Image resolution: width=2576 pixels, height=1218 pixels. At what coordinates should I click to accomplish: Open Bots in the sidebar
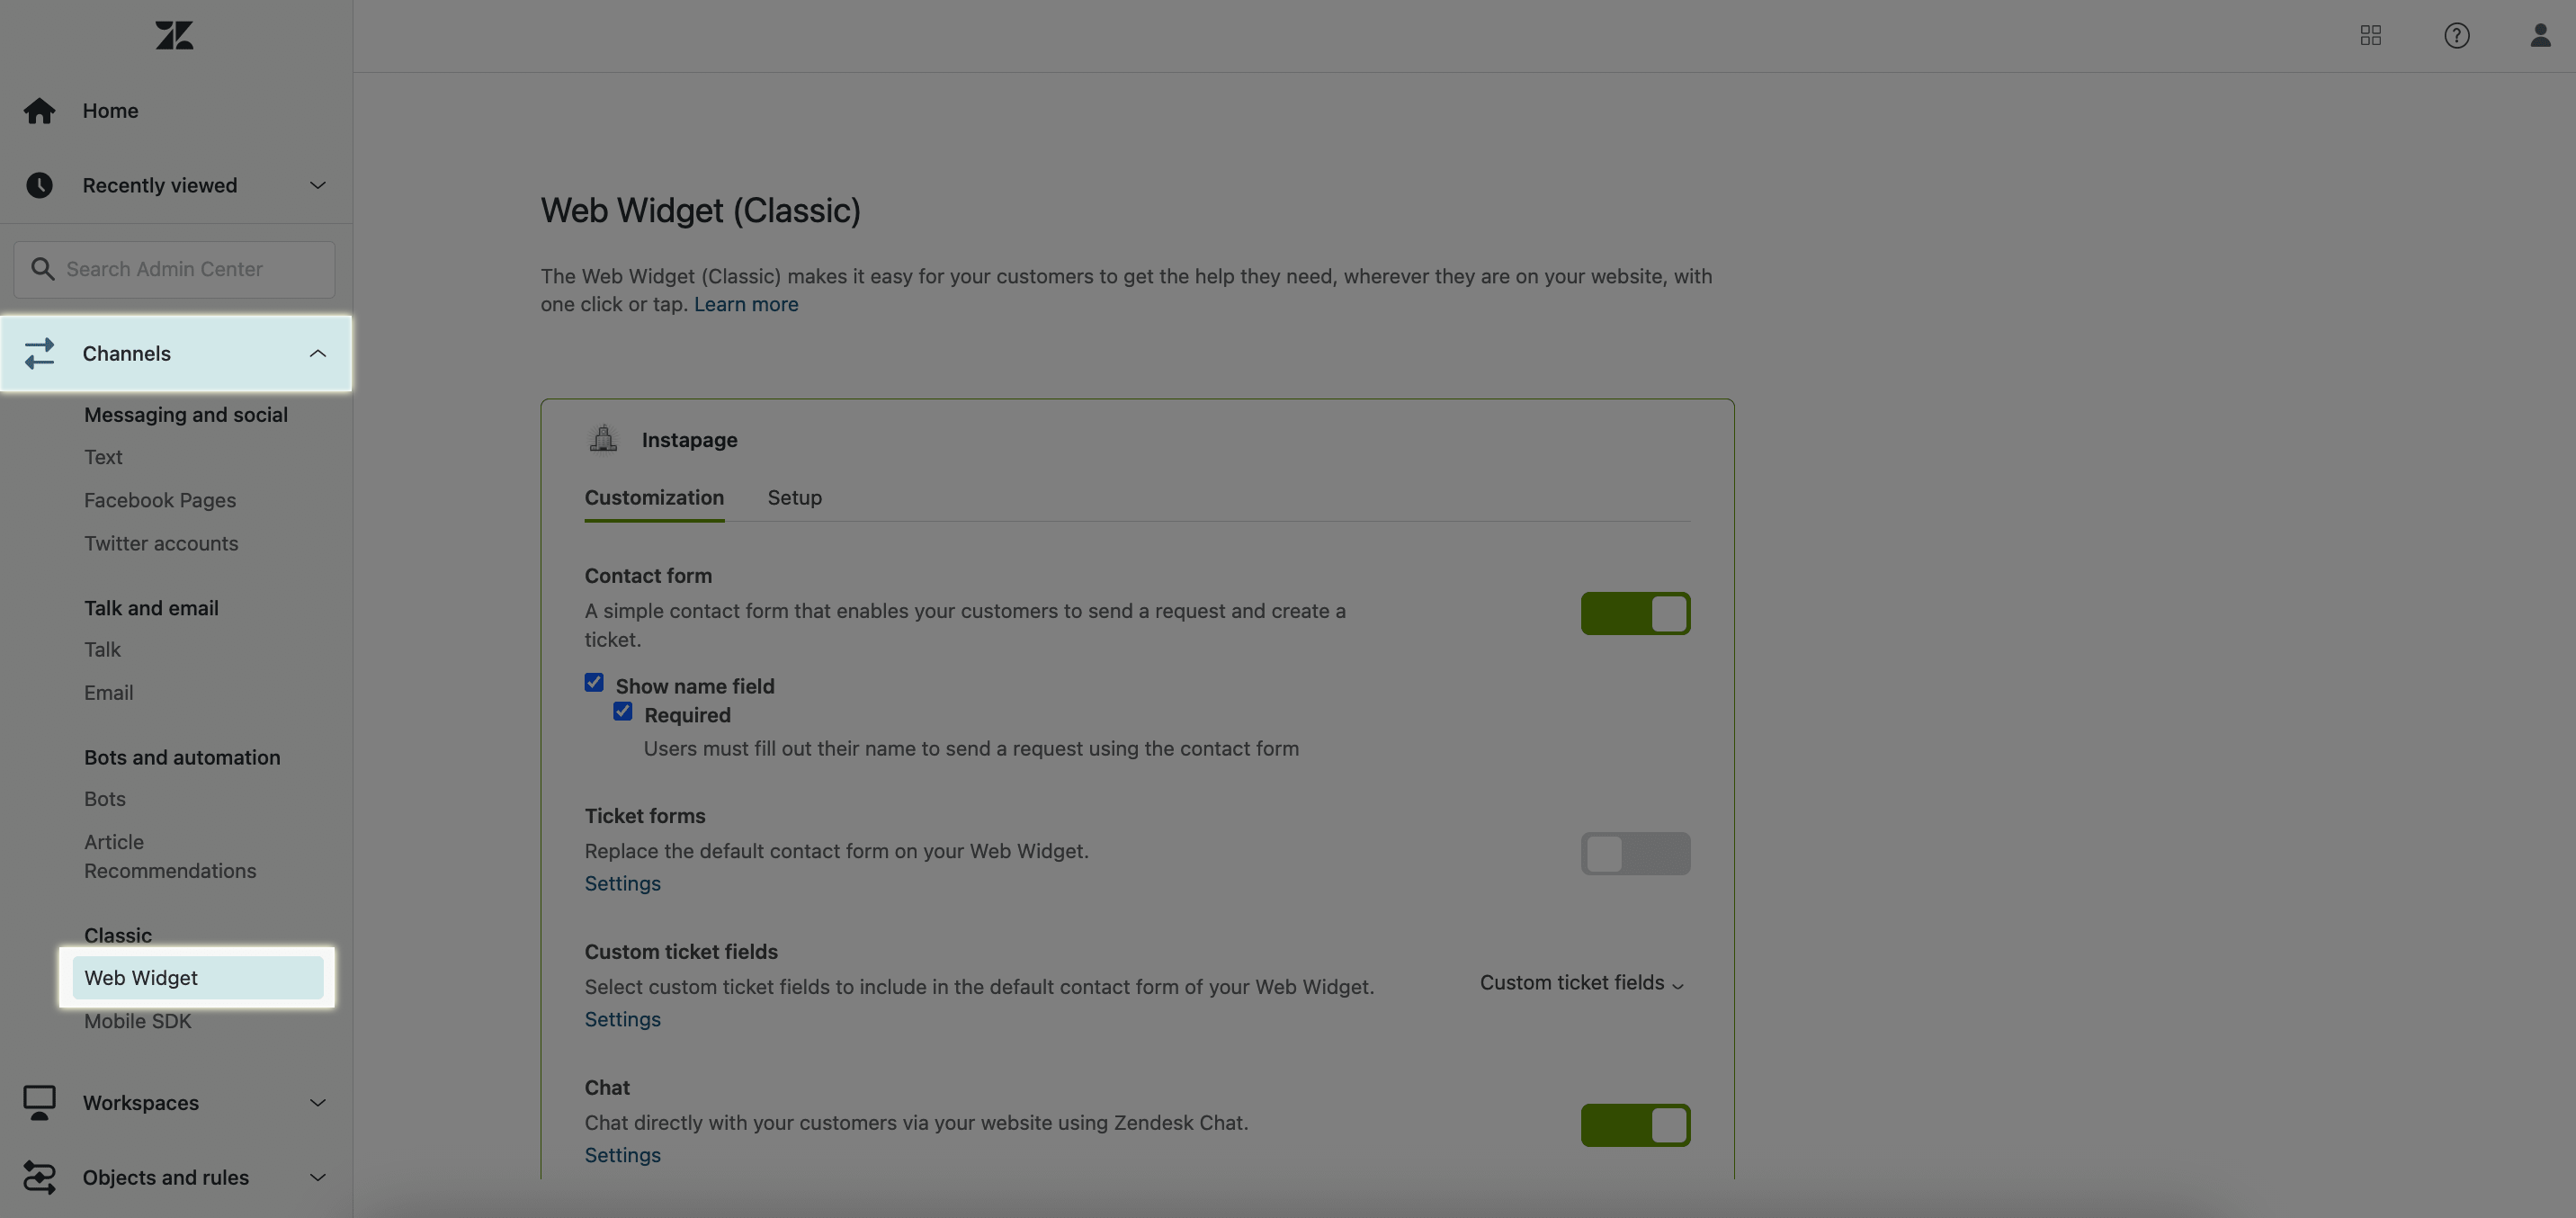click(x=105, y=798)
